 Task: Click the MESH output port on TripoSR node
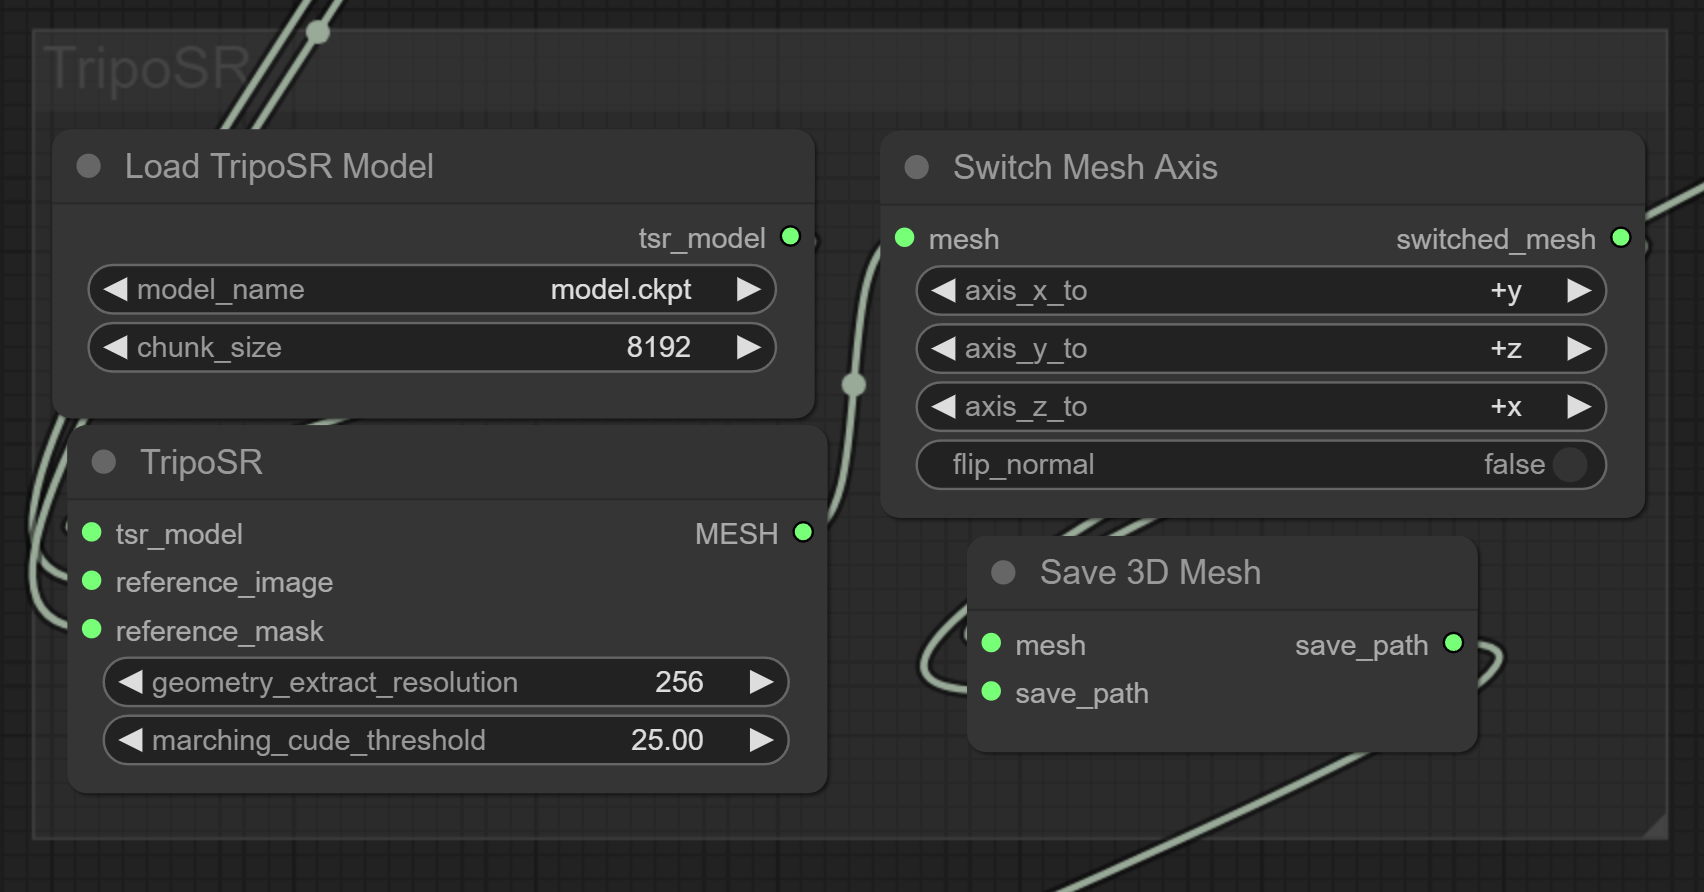803,532
